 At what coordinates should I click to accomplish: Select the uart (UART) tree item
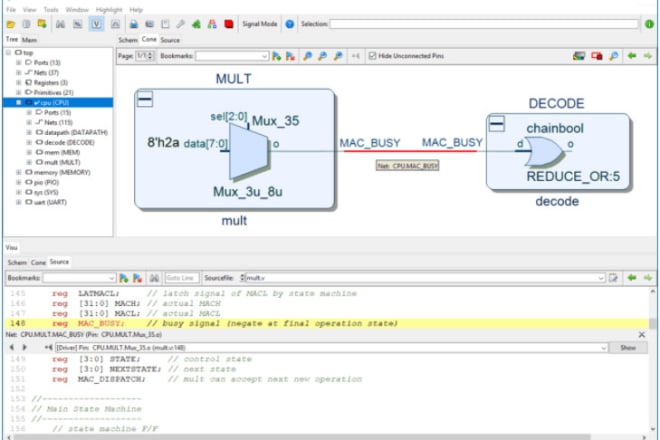click(45, 202)
